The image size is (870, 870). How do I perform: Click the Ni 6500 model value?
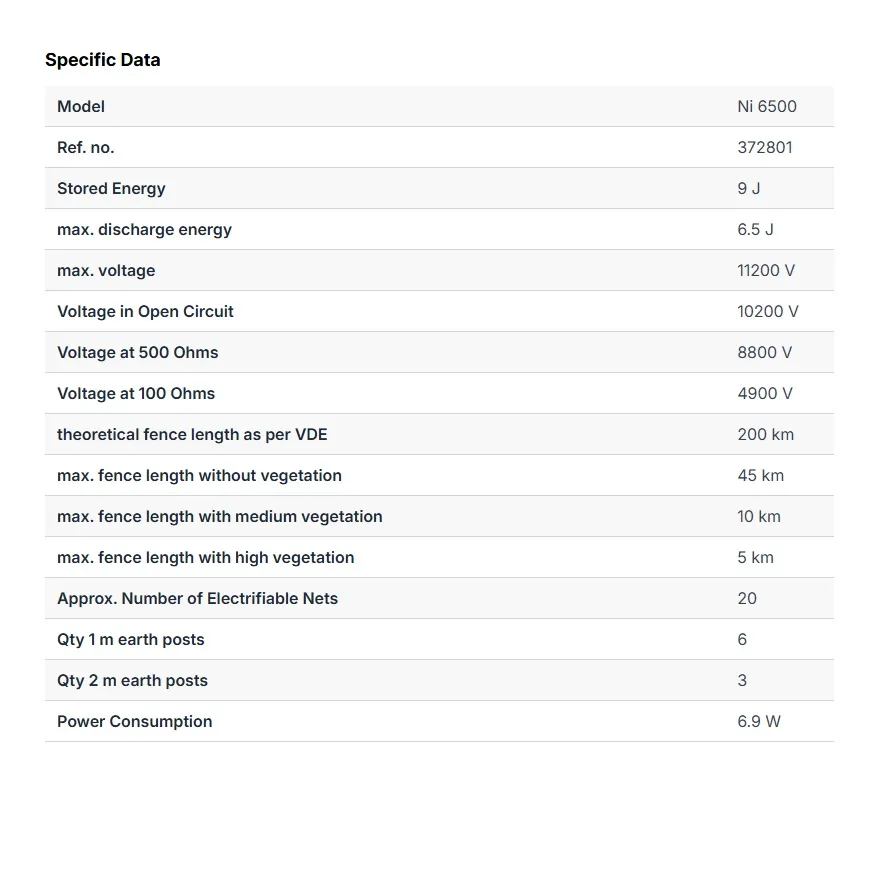(x=767, y=106)
